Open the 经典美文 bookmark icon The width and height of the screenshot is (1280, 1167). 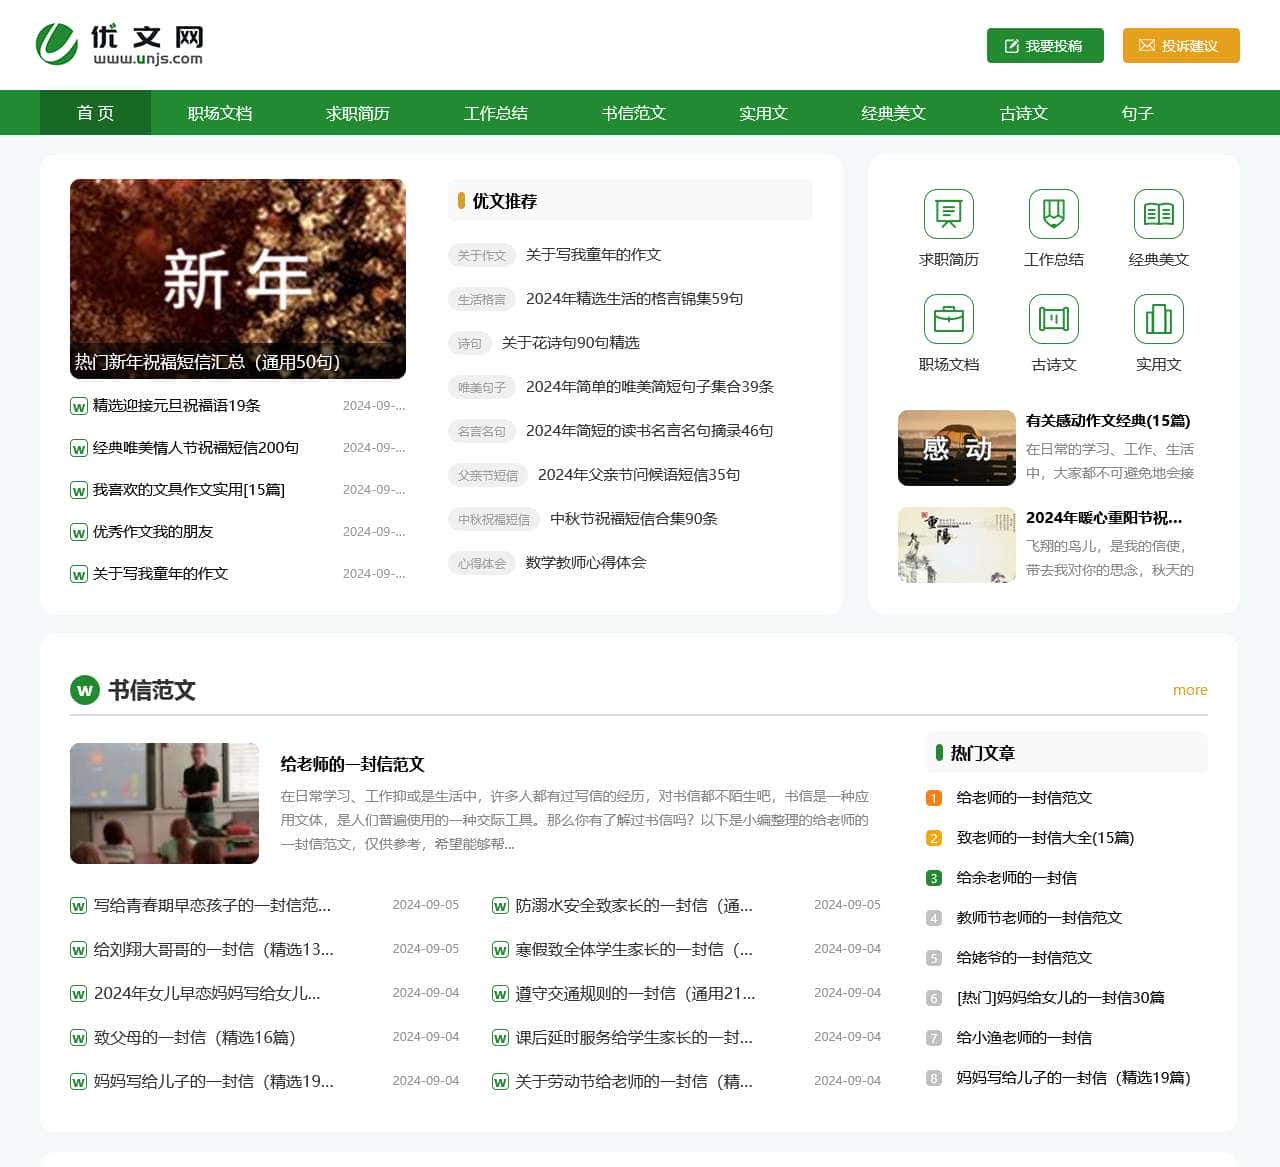[1158, 213]
